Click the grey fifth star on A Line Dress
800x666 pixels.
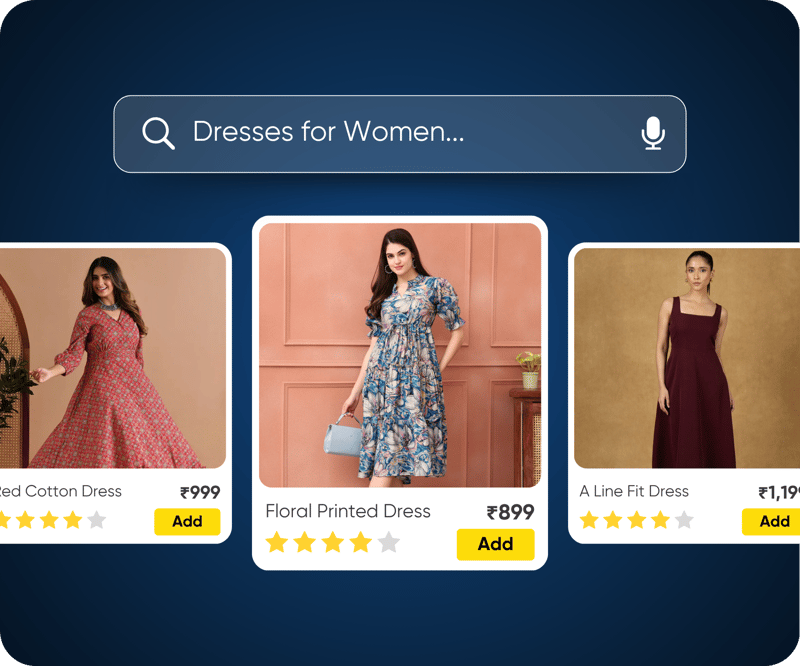(684, 520)
